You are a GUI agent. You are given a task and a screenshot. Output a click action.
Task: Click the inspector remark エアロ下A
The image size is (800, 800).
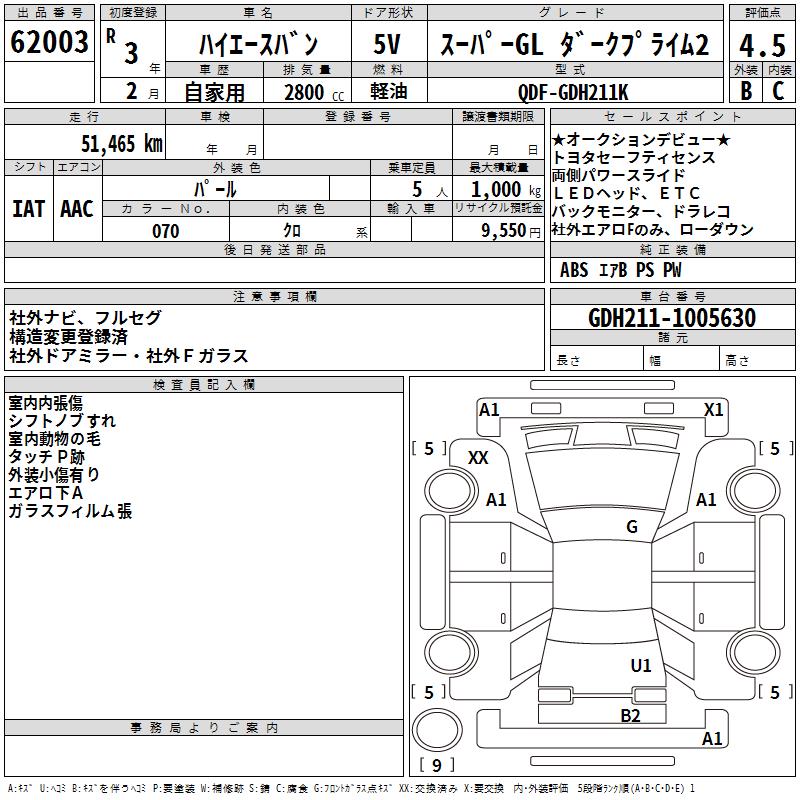click(x=45, y=493)
